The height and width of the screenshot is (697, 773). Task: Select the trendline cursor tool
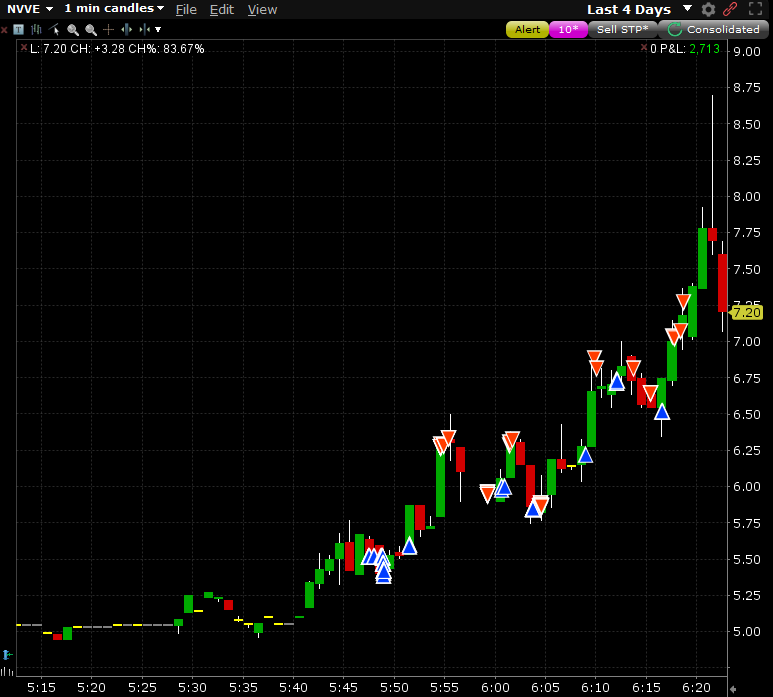54,30
